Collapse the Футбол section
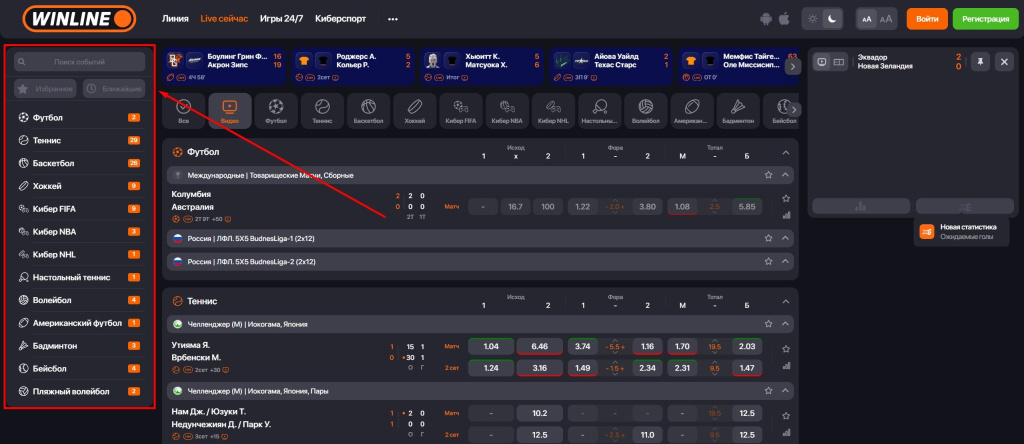The image size is (1024, 444). [x=785, y=152]
